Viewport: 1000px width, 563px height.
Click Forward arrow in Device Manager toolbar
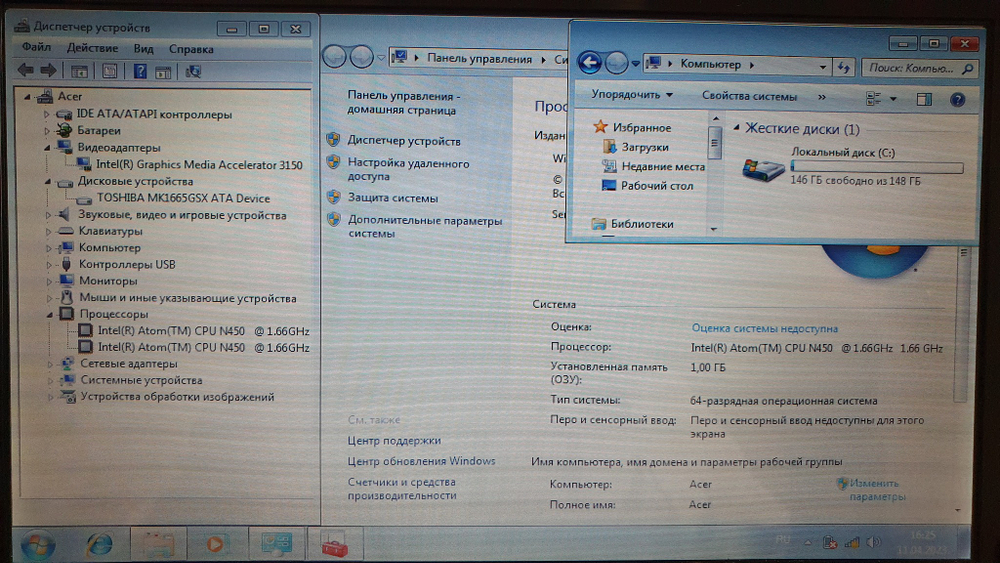[x=48, y=71]
